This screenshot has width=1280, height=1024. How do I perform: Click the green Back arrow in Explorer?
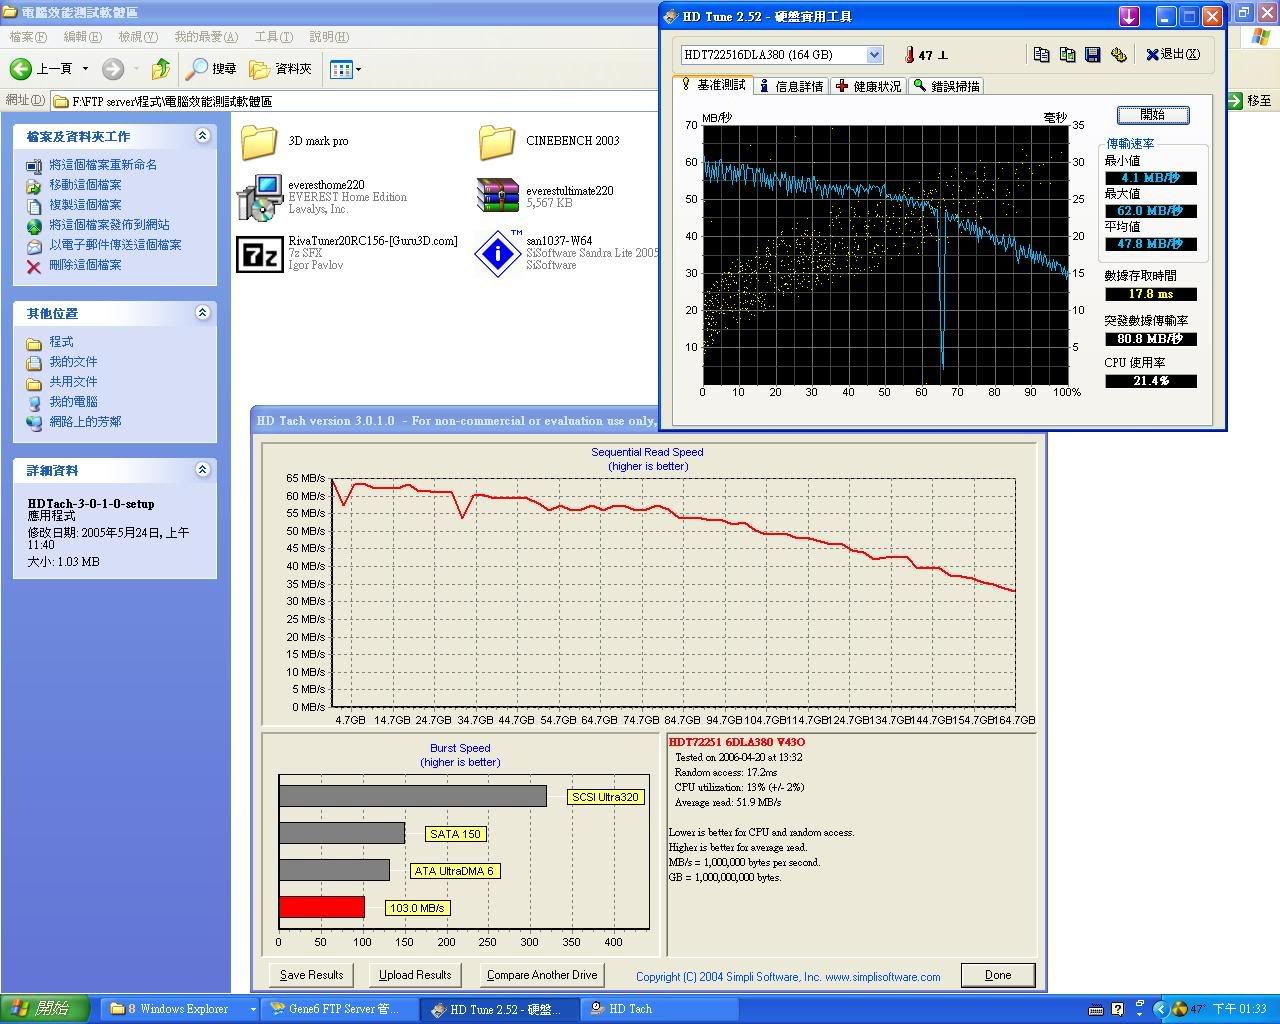pyautogui.click(x=21, y=68)
